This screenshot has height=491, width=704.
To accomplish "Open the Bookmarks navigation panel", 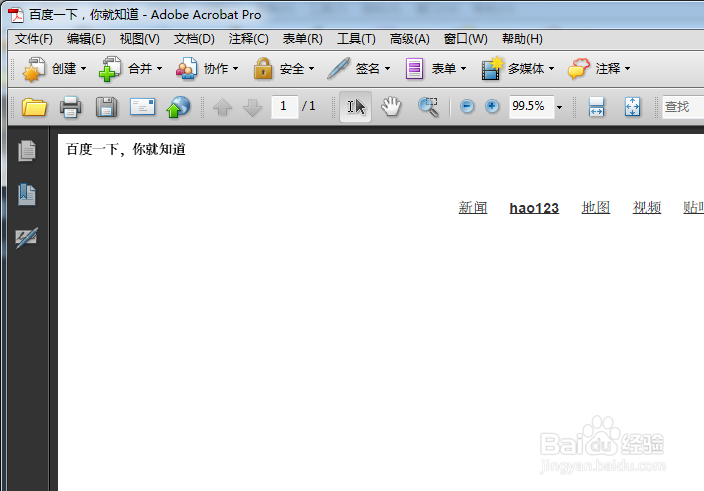I will click(27, 194).
